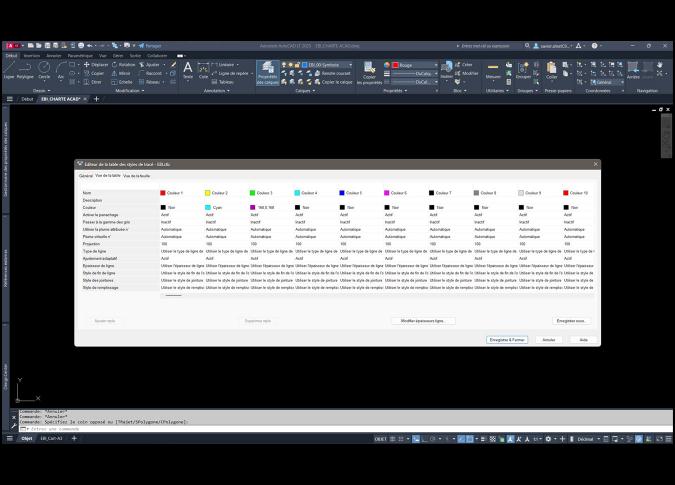The width and height of the screenshot is (675, 485).
Task: Select the Cyan color cell
Action: click(226, 207)
